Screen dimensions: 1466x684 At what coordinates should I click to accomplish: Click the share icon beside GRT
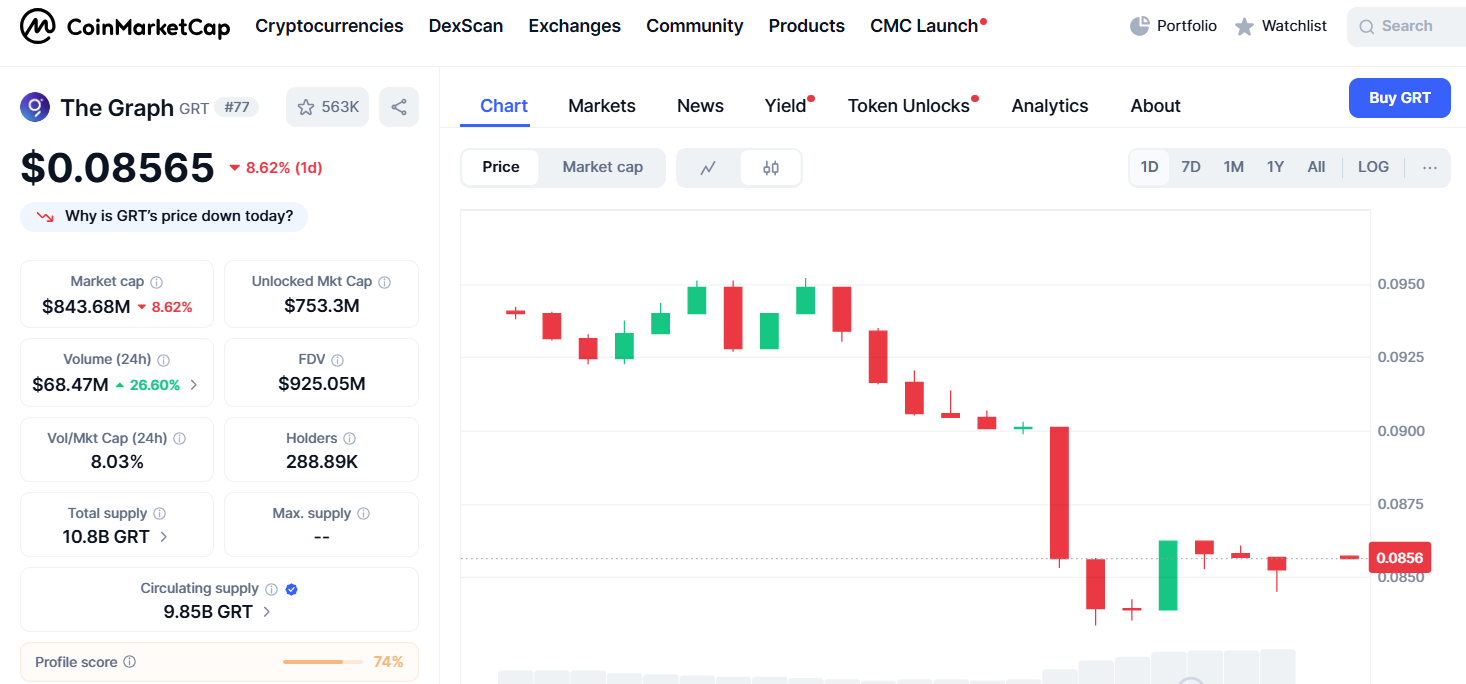click(x=399, y=107)
